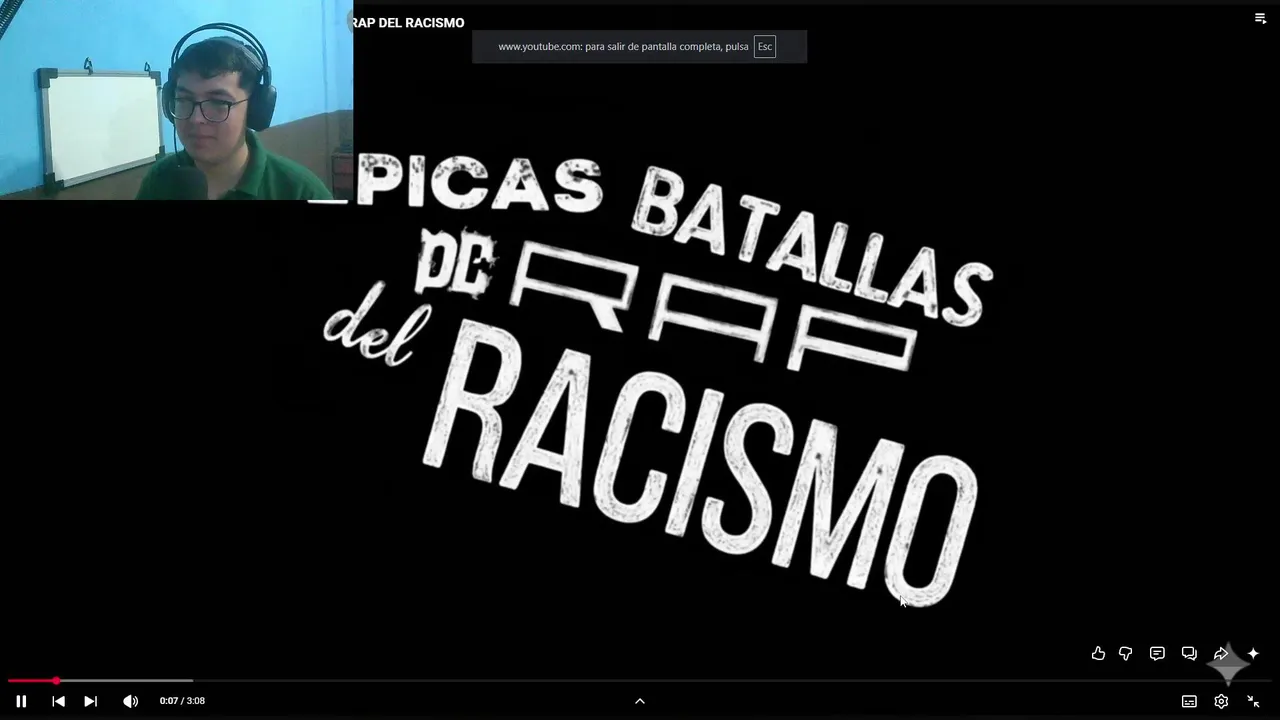Share the video via arrow icon
Viewport: 1280px width, 720px height.
pos(1221,653)
